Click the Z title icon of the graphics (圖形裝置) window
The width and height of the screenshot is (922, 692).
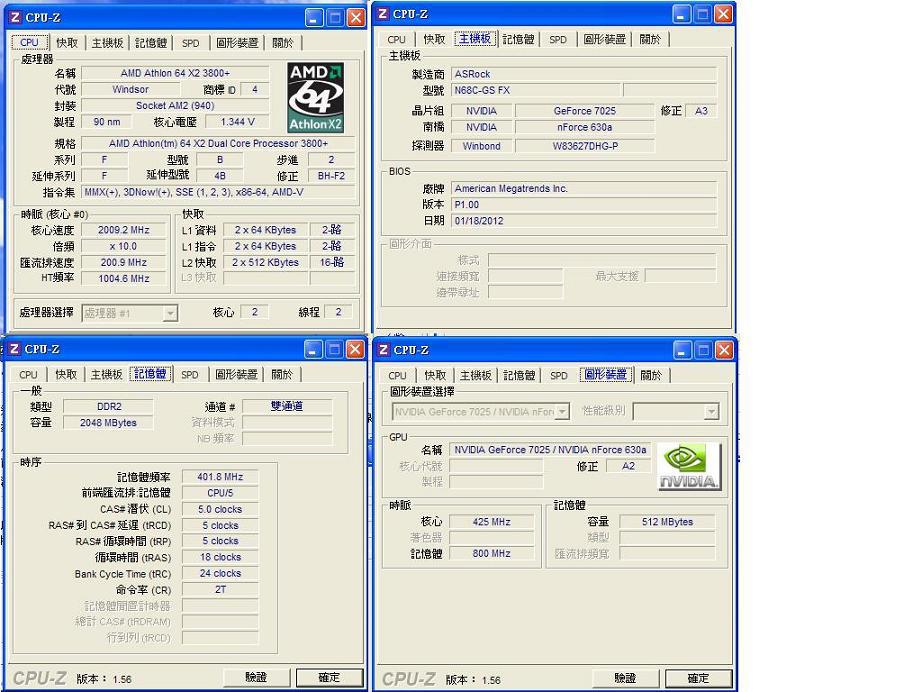[x=383, y=350]
